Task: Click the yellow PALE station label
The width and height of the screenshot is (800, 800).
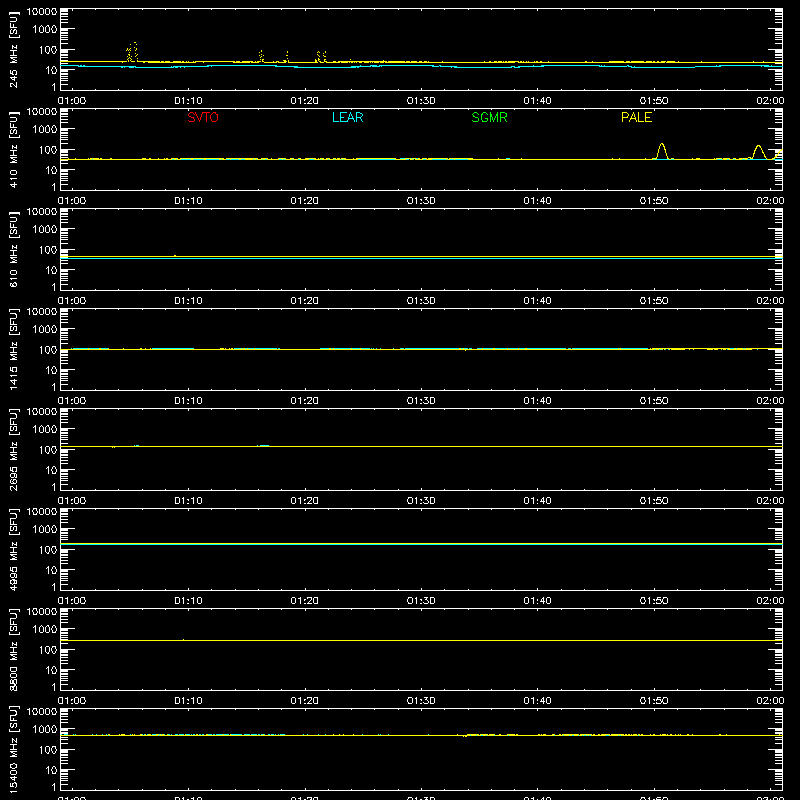Action: coord(636,117)
